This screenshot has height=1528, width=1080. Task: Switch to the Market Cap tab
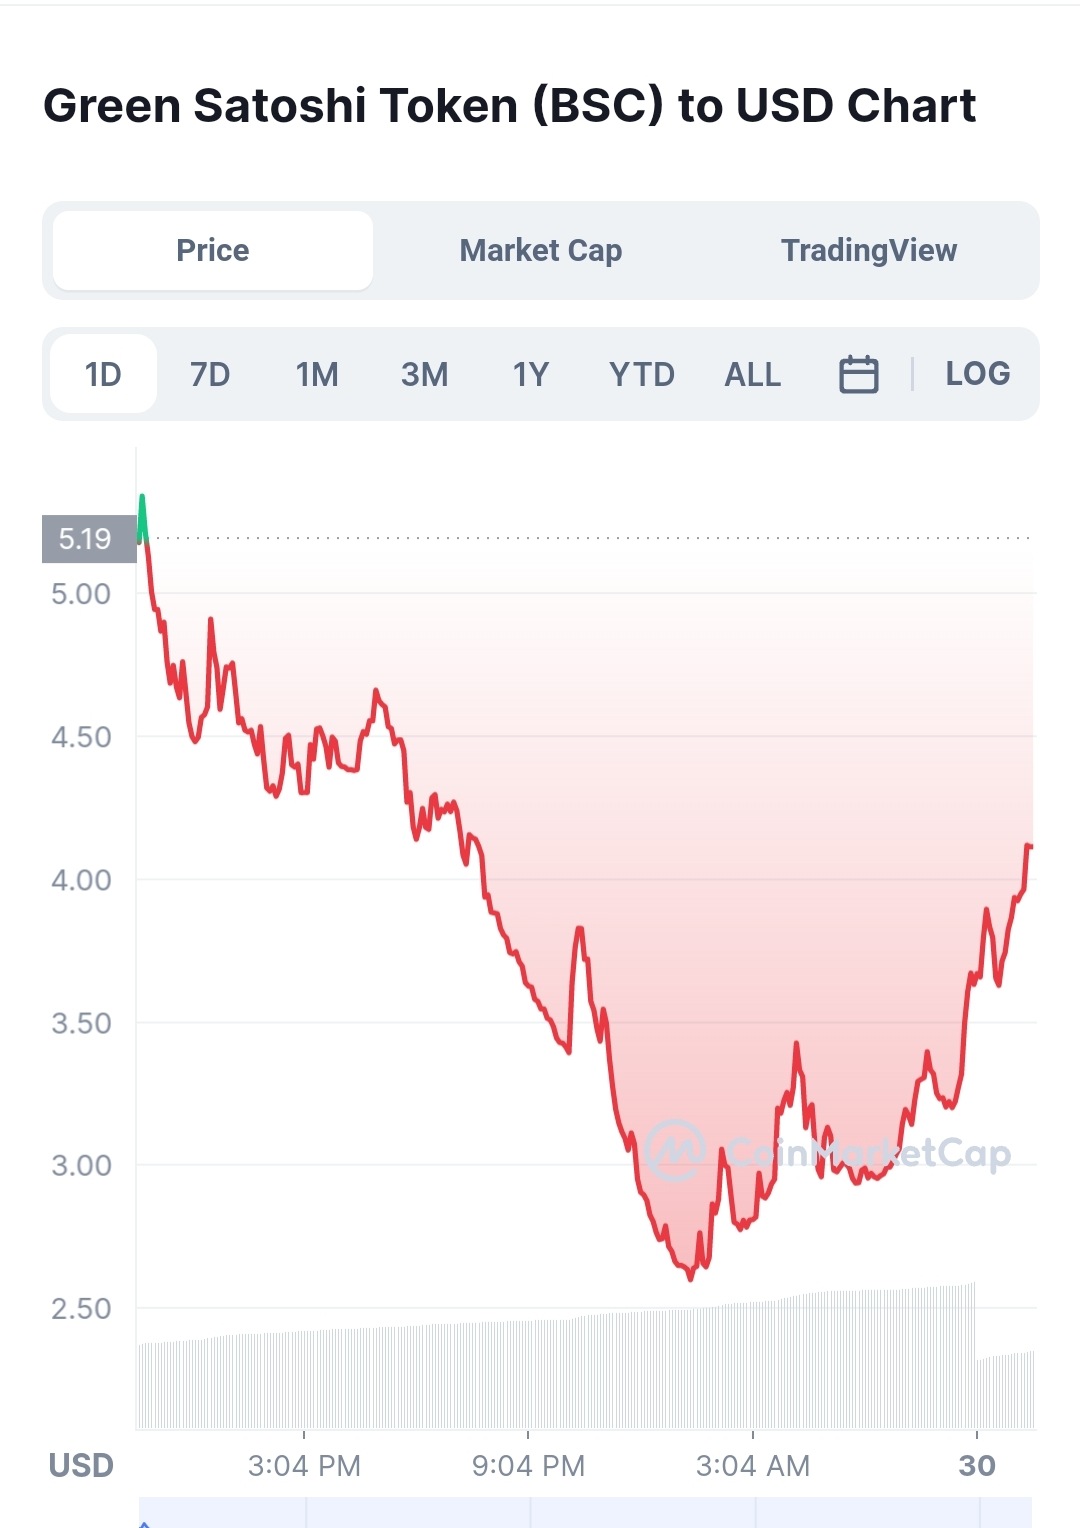[x=541, y=250]
